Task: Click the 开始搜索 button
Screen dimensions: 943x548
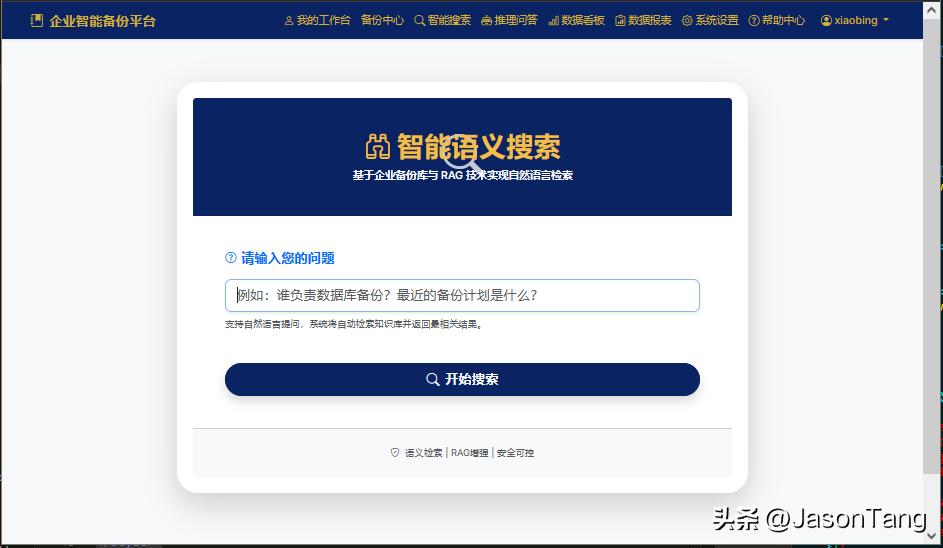Action: click(462, 380)
